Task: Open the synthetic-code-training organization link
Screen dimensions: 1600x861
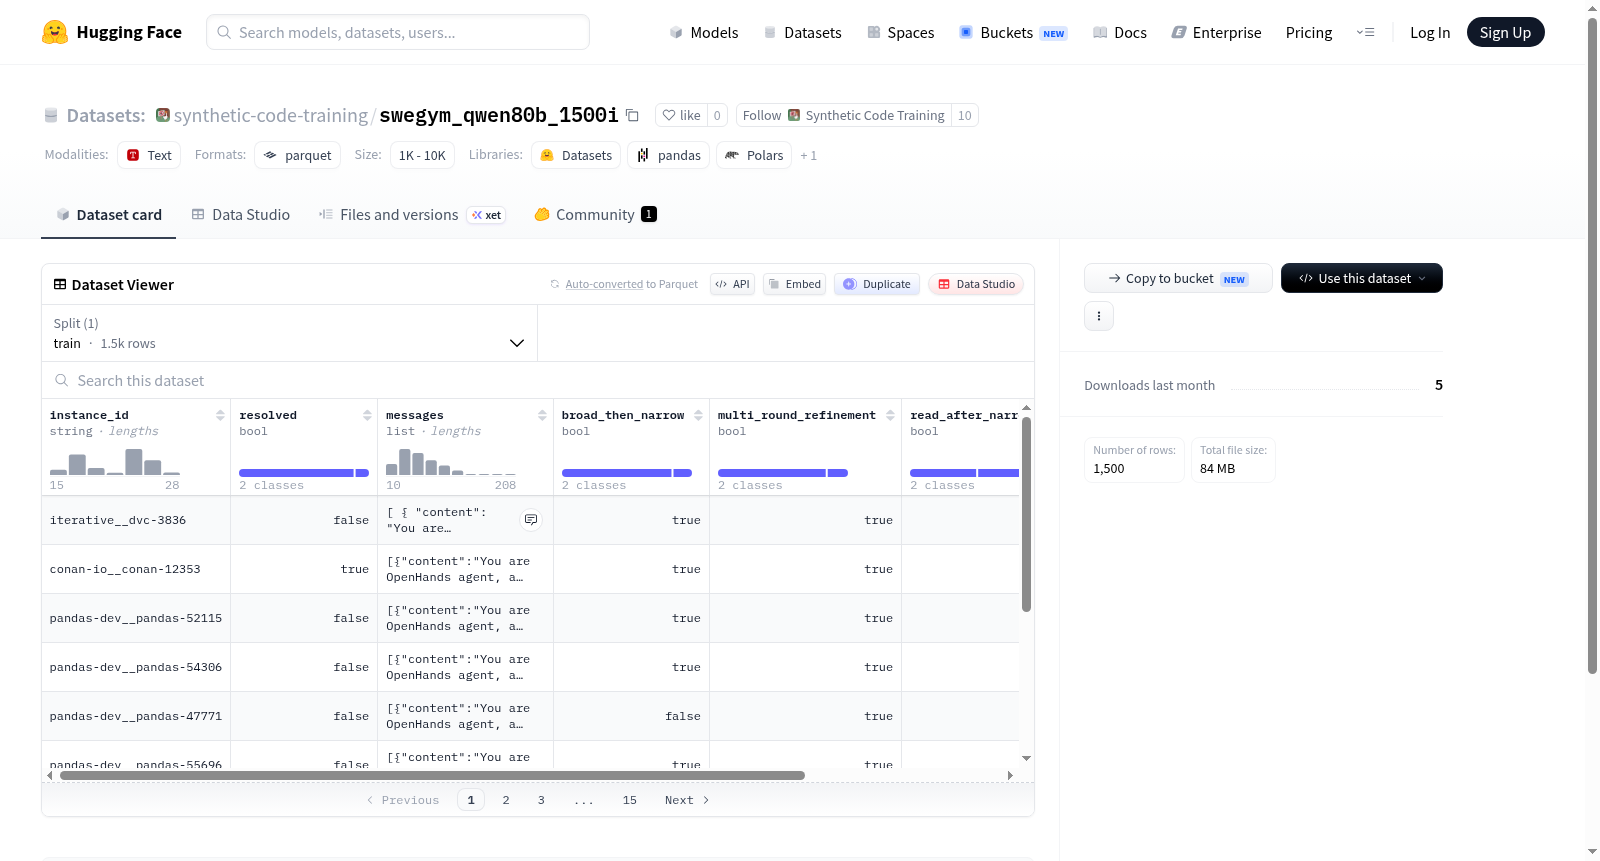Action: coord(271,115)
